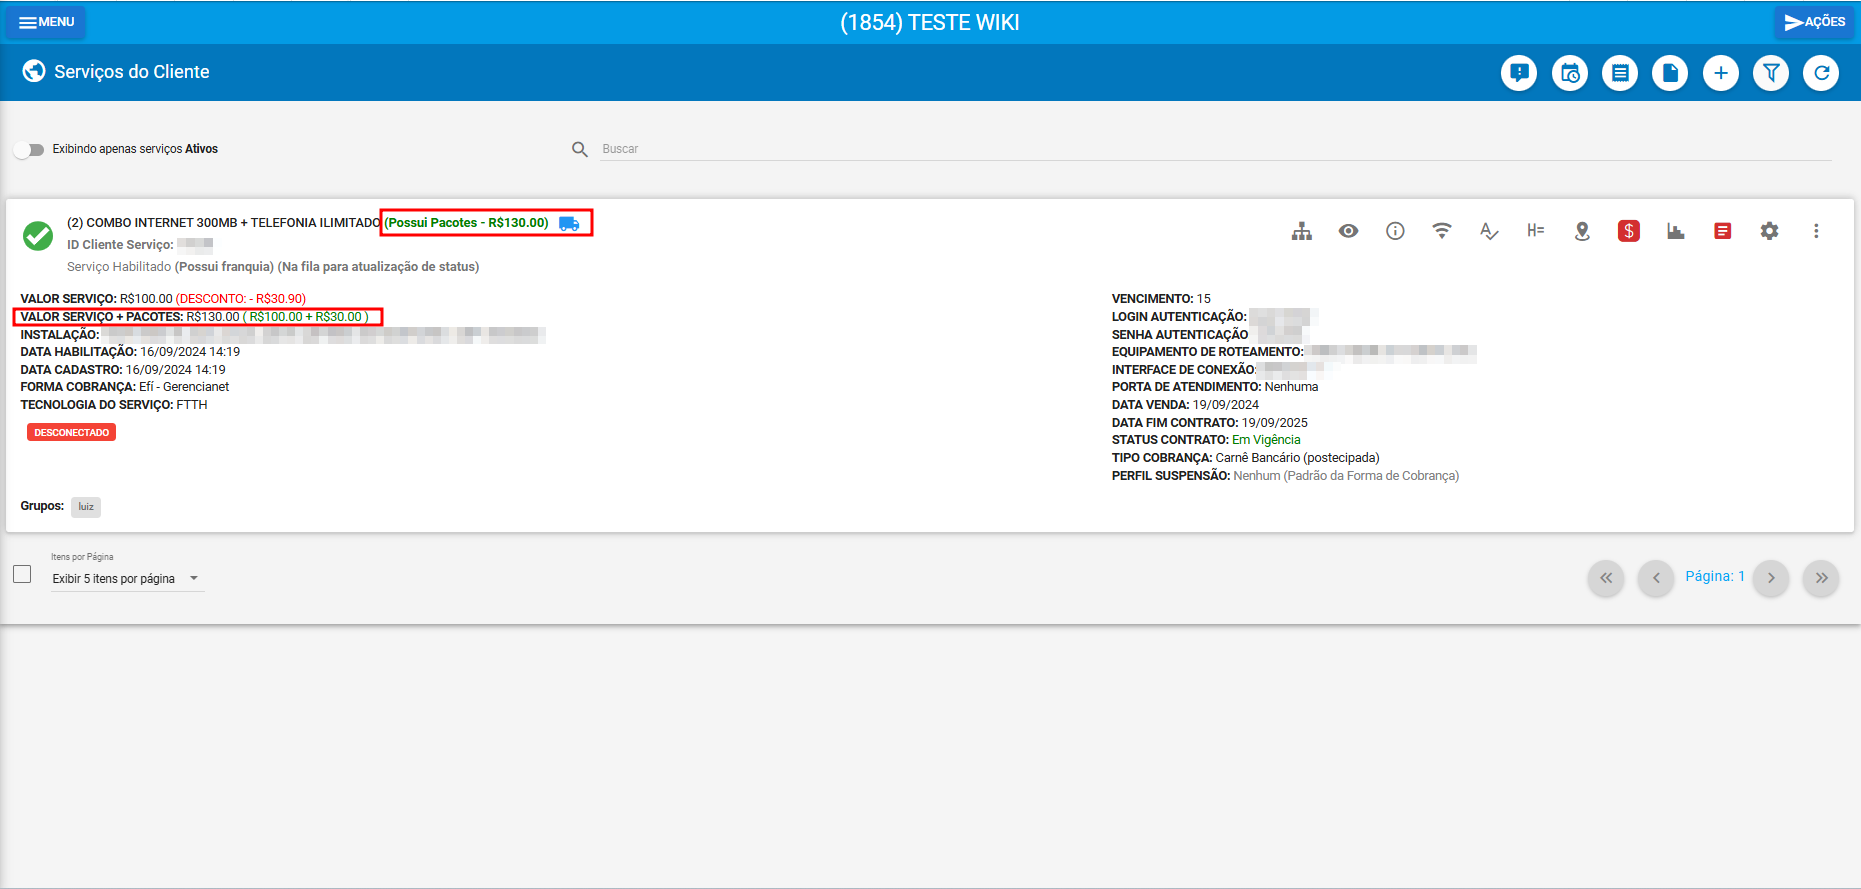Click '(Possui Pacotes - R$130.00)' text
Screen dimensions: 1861x889
point(467,223)
